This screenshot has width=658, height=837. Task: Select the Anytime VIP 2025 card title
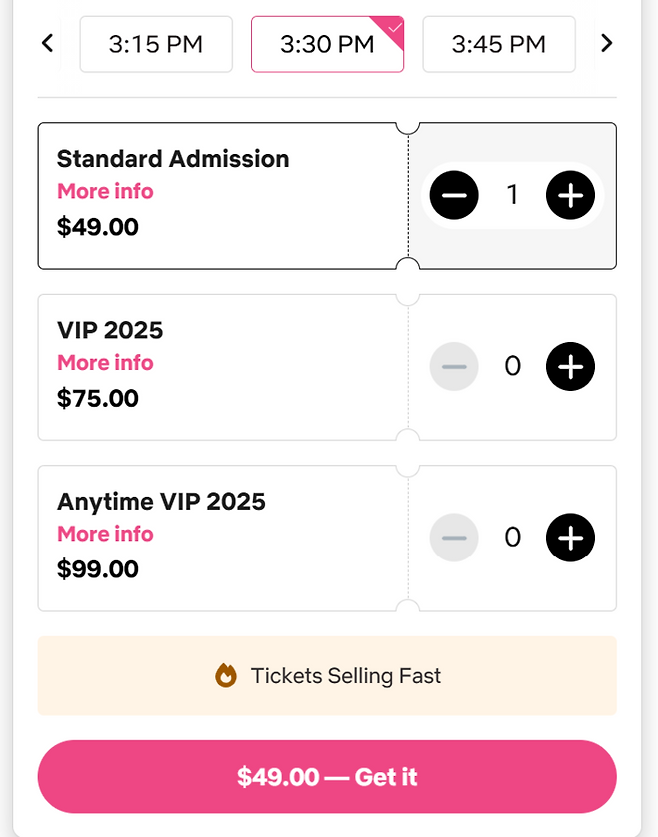pyautogui.click(x=161, y=501)
